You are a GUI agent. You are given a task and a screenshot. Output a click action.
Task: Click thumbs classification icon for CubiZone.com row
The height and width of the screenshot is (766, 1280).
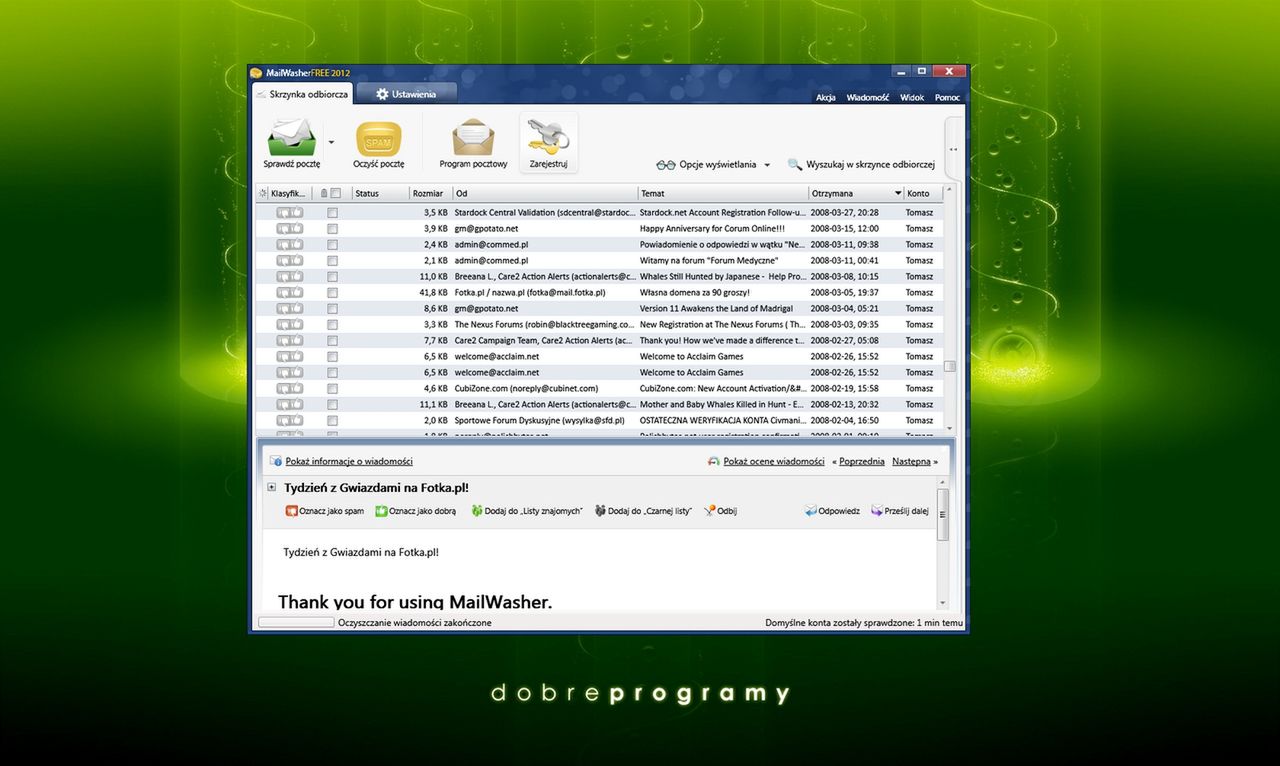pyautogui.click(x=290, y=389)
